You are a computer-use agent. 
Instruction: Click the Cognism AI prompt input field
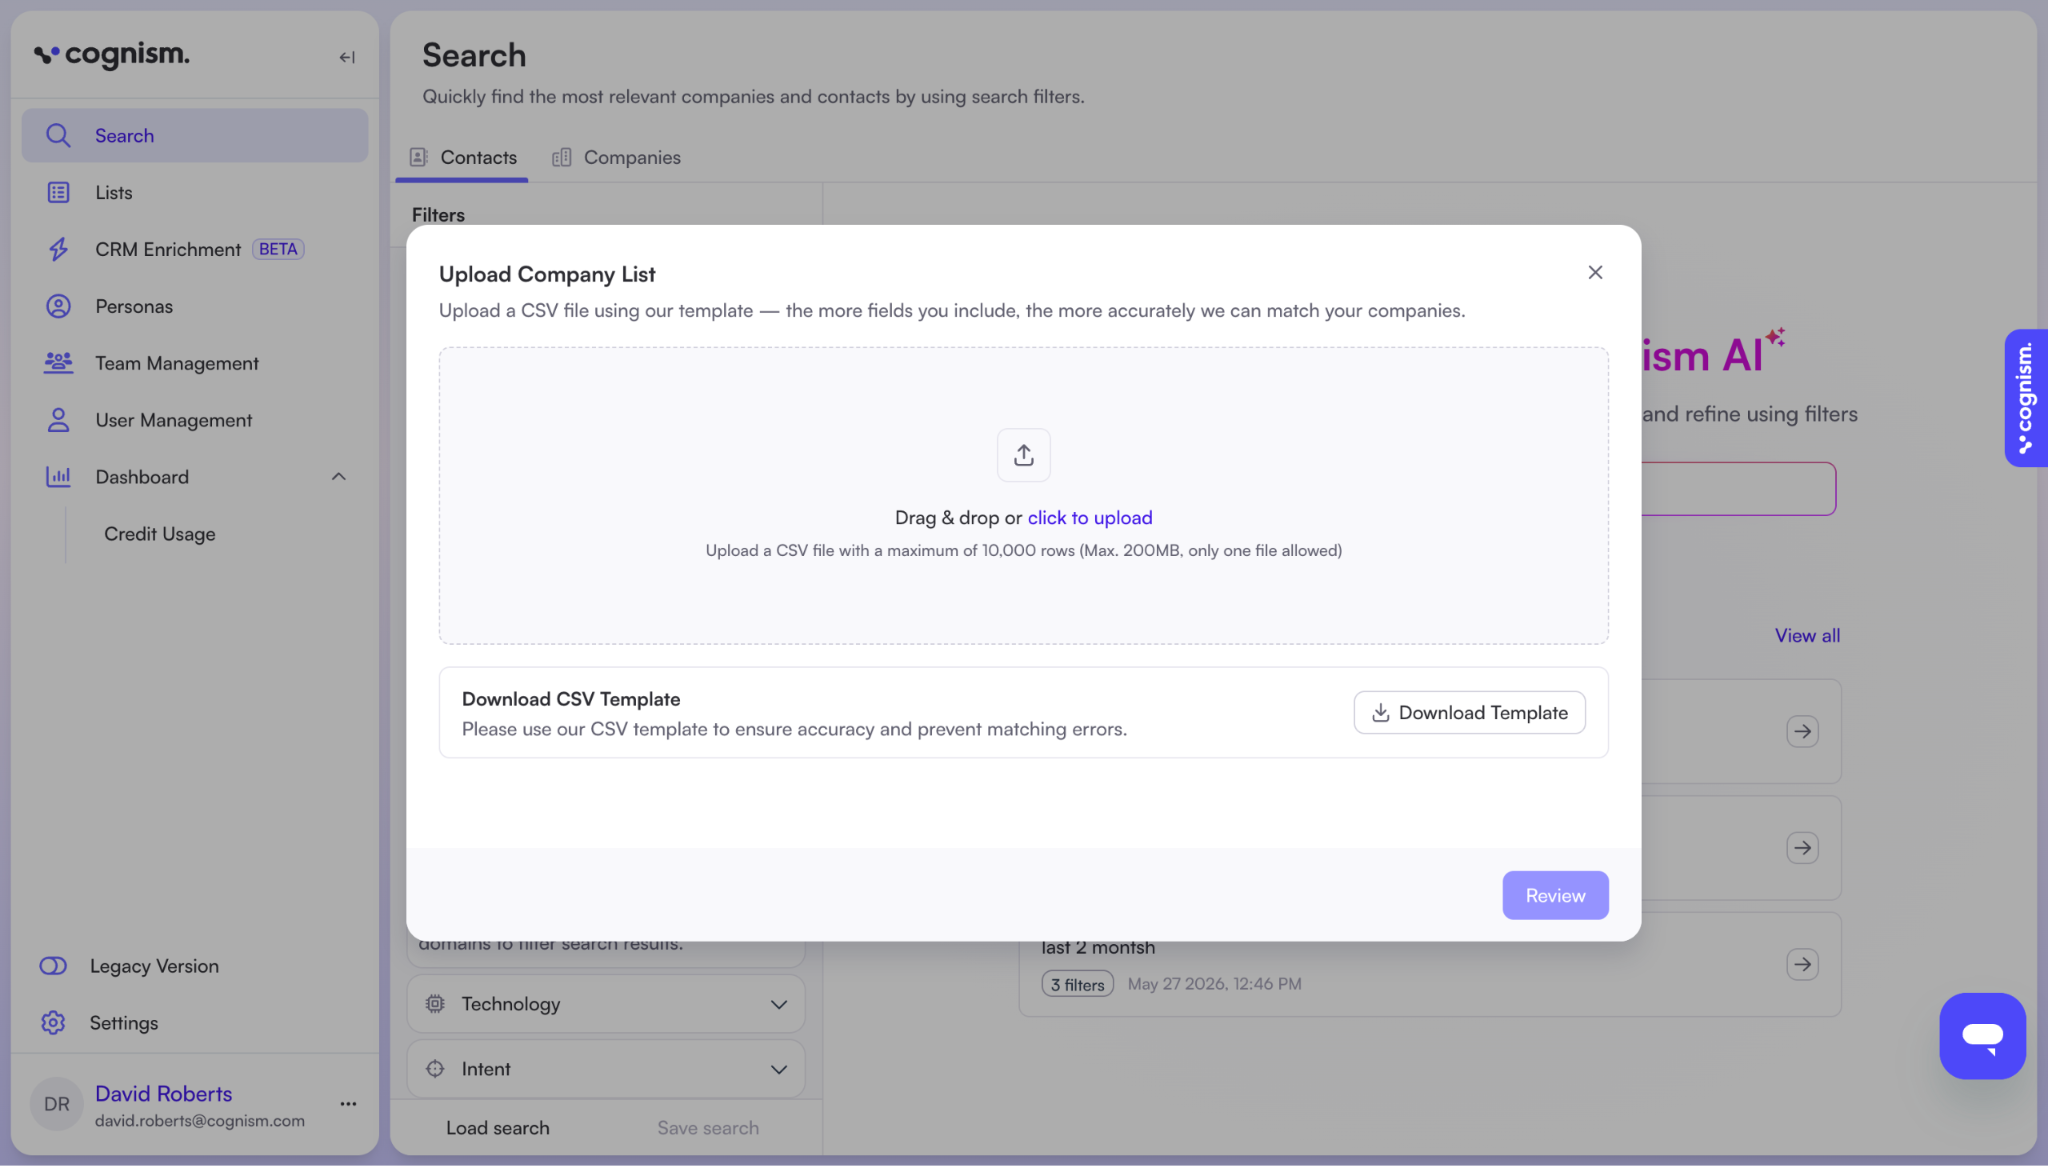tap(1738, 489)
